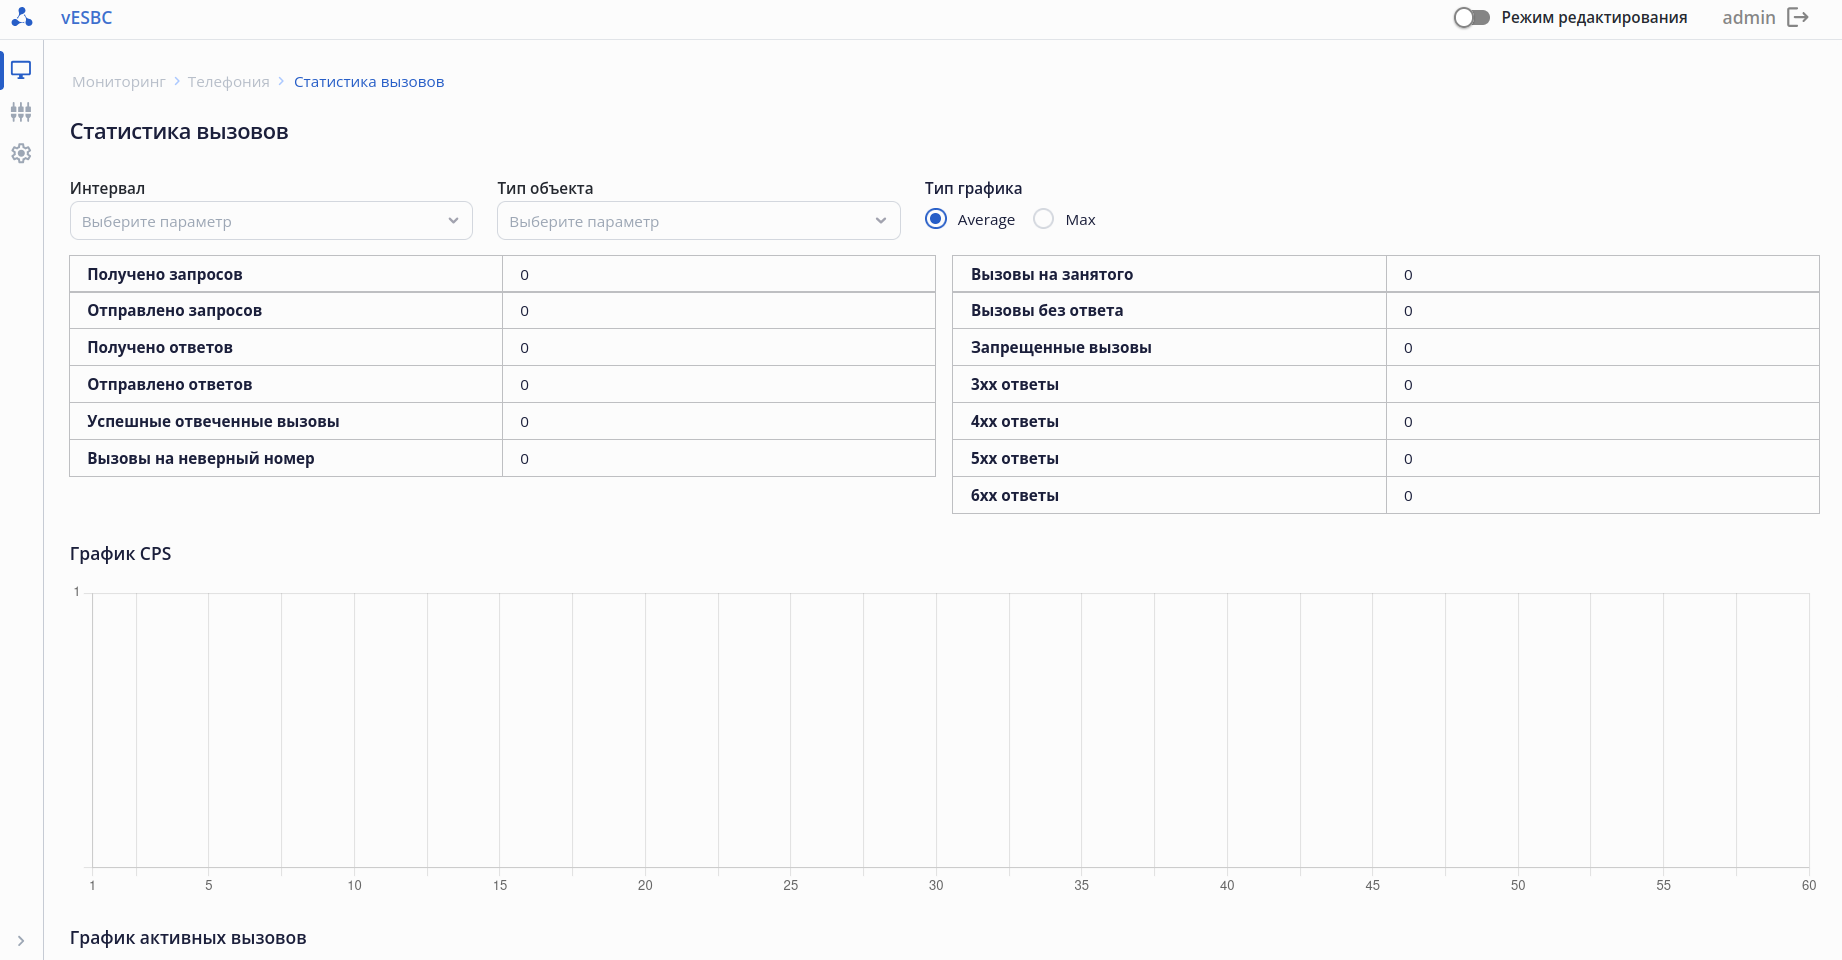Select the Max chart type radio
Image resolution: width=1842 pixels, height=960 pixels.
tap(1044, 219)
